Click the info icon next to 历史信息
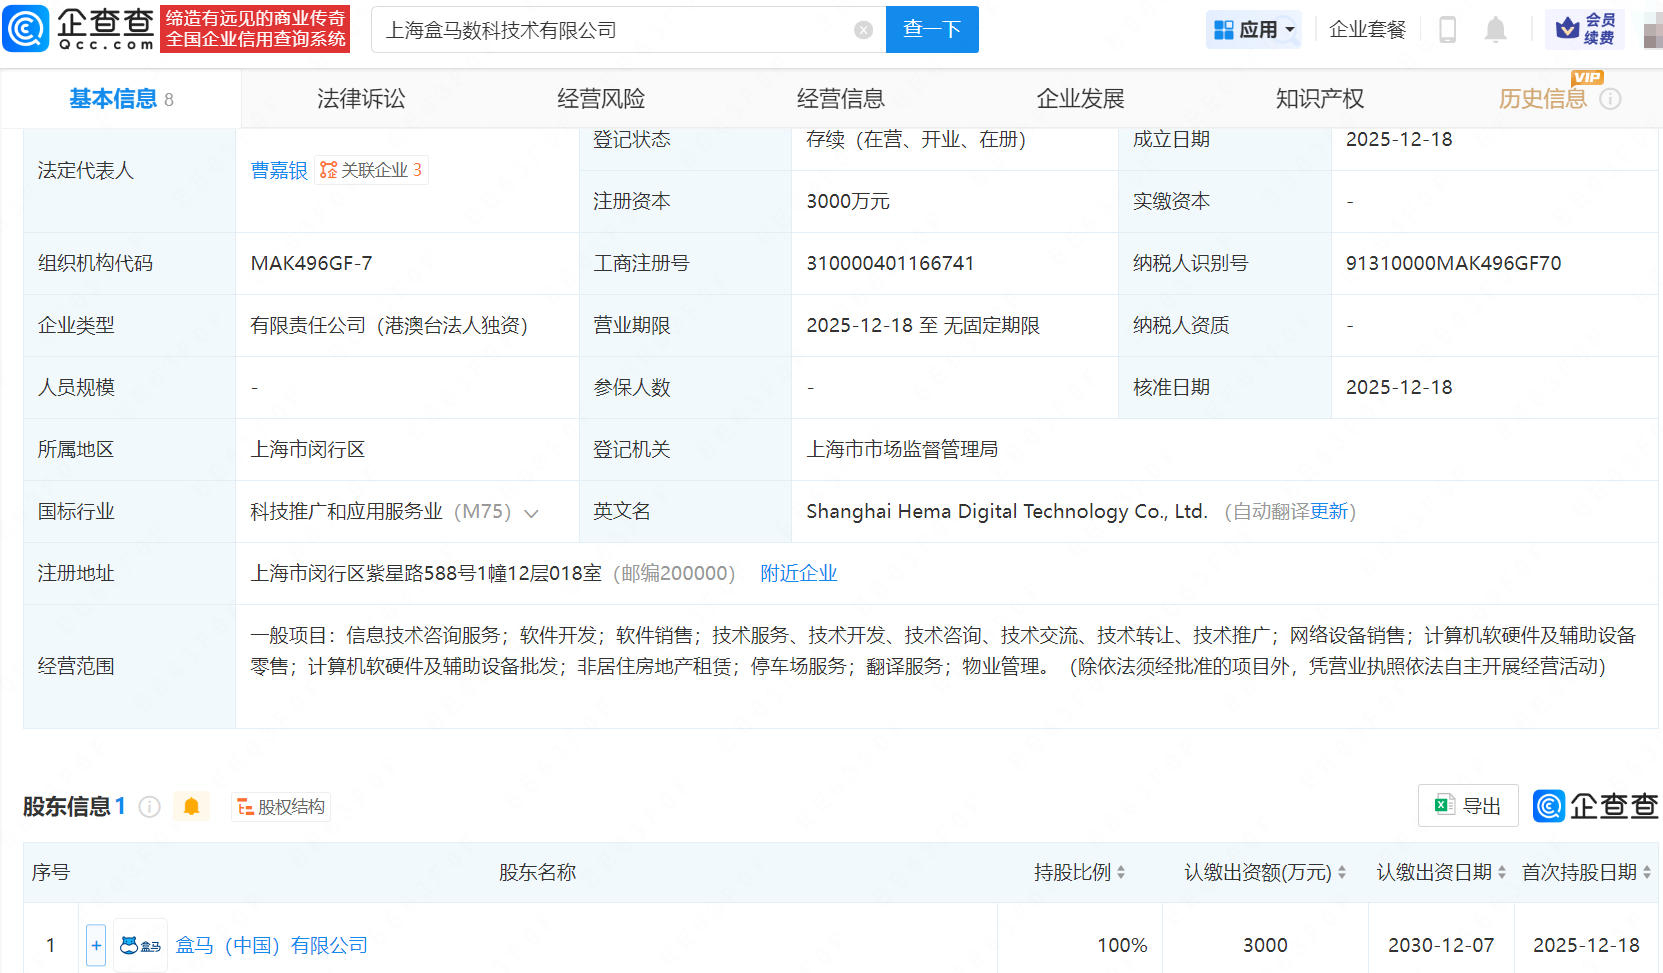The width and height of the screenshot is (1663, 973). [1610, 99]
